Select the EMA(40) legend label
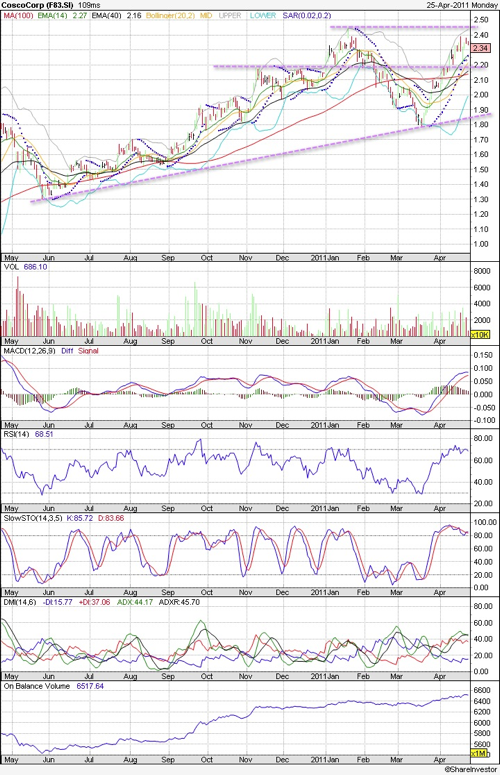Viewport: 500px width, 775px height. tap(106, 16)
